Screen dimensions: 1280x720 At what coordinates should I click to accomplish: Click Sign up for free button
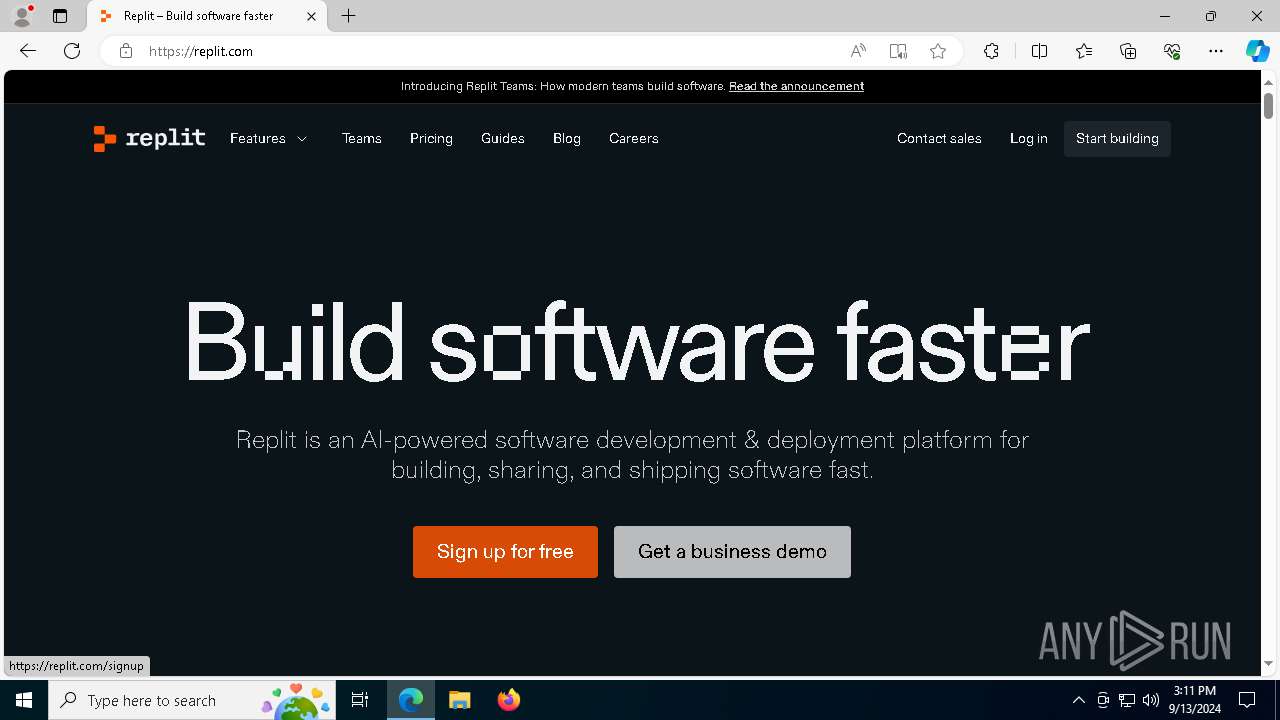tap(505, 552)
